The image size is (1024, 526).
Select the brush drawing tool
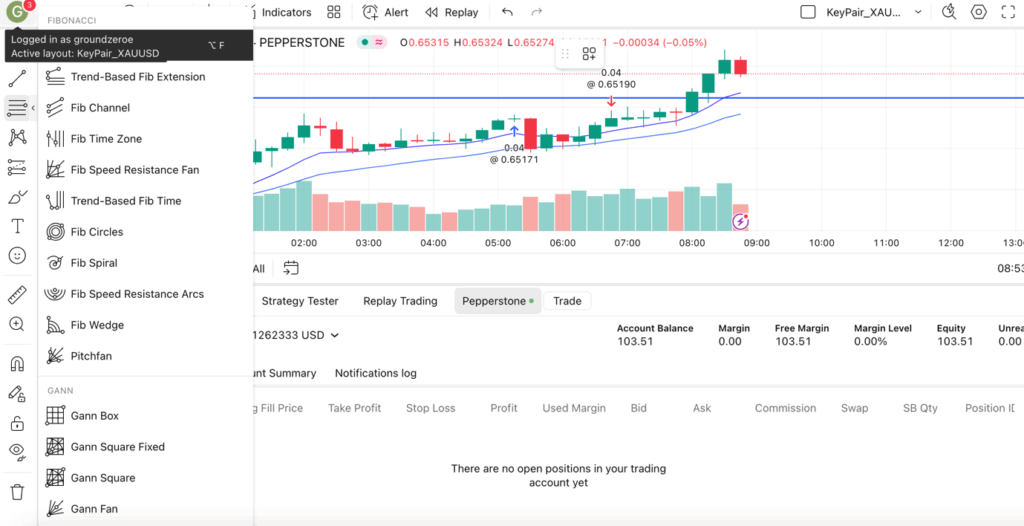click(17, 197)
